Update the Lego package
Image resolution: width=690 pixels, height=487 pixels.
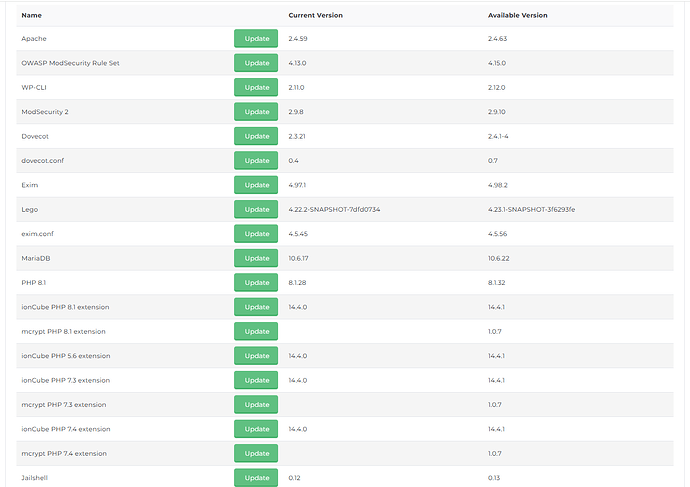pos(256,209)
